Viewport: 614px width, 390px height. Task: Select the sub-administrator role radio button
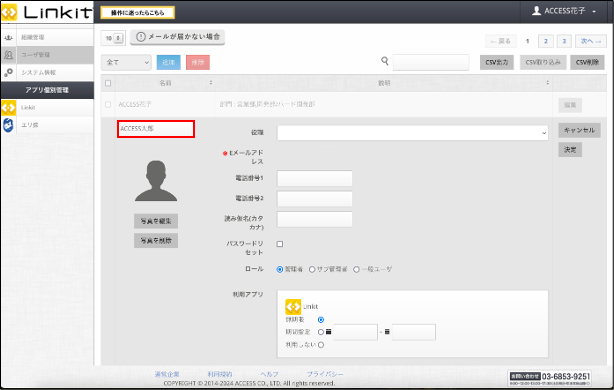click(312, 269)
